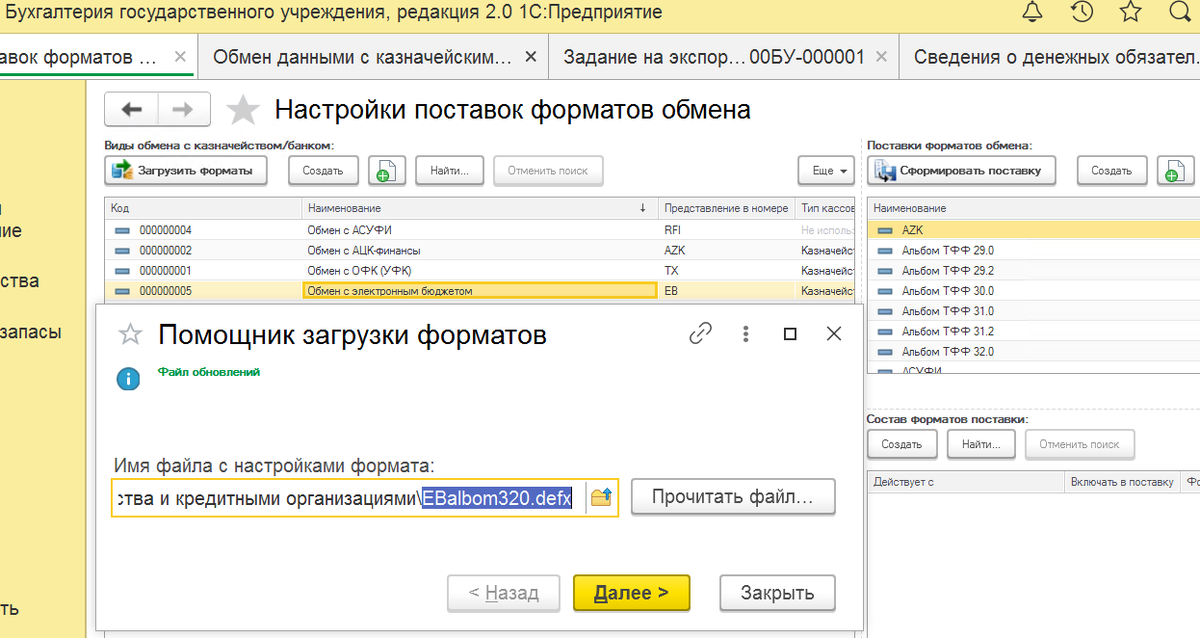1200x638 pixels.
Task: Add the Настройки поставок page to favorites
Action: (x=243, y=110)
